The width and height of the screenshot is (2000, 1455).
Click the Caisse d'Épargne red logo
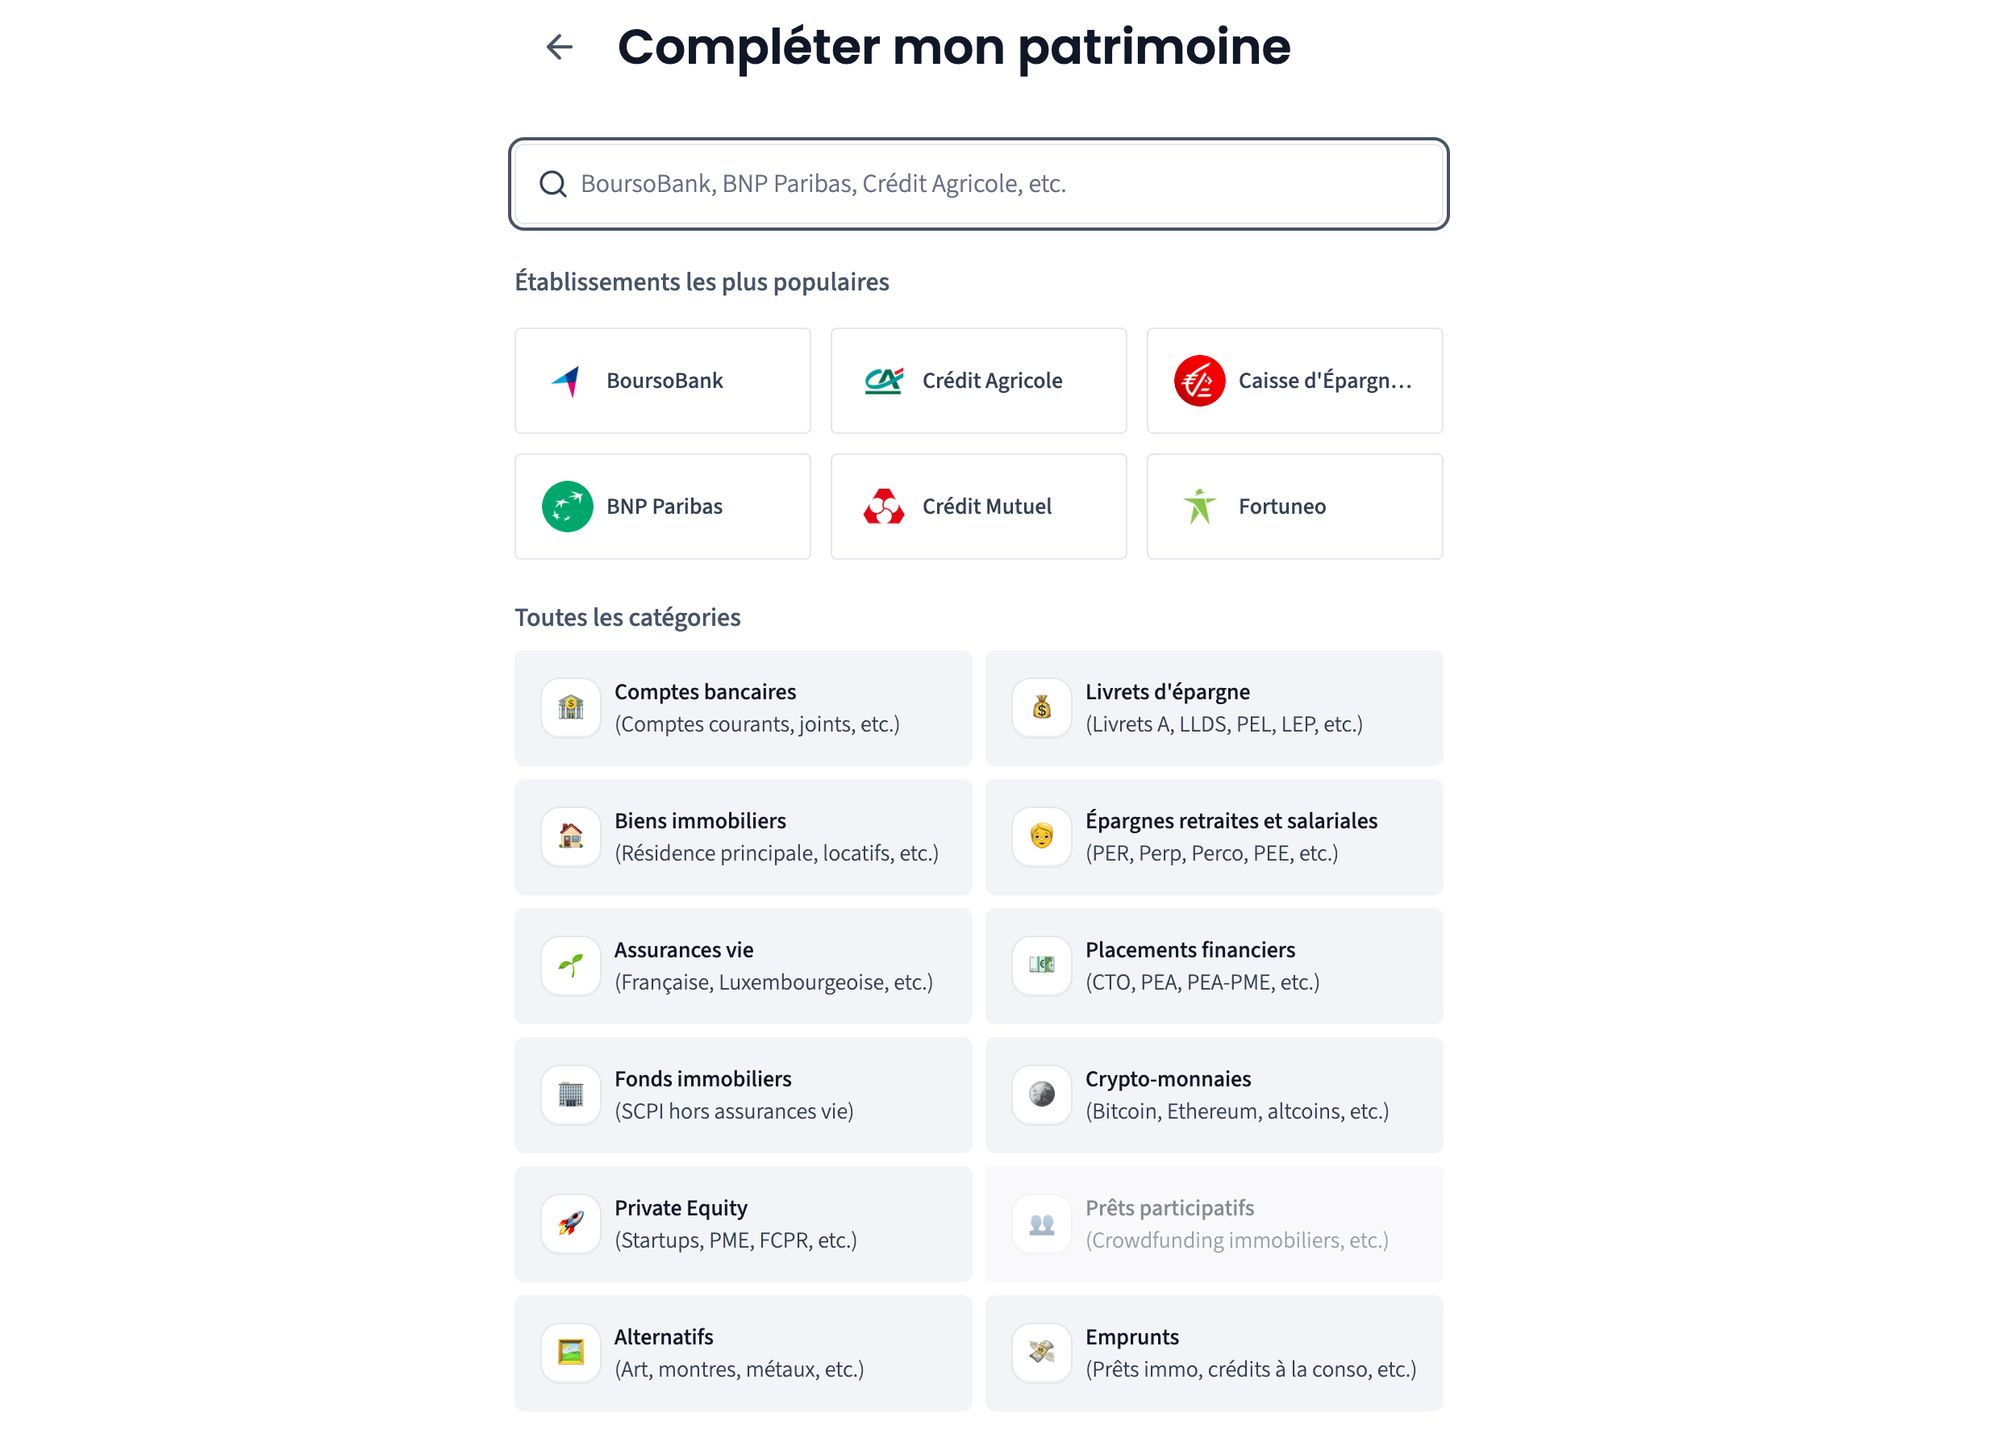pyautogui.click(x=1199, y=381)
